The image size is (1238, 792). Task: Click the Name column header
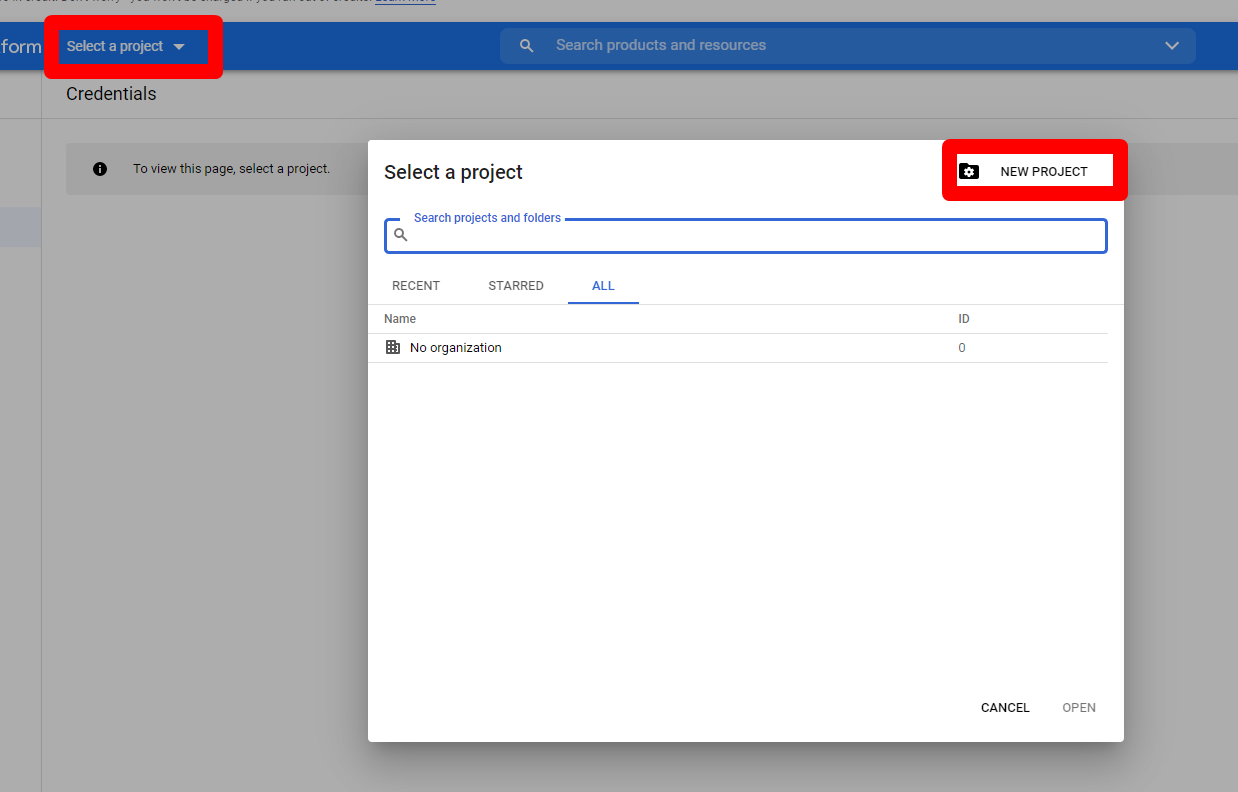(400, 319)
